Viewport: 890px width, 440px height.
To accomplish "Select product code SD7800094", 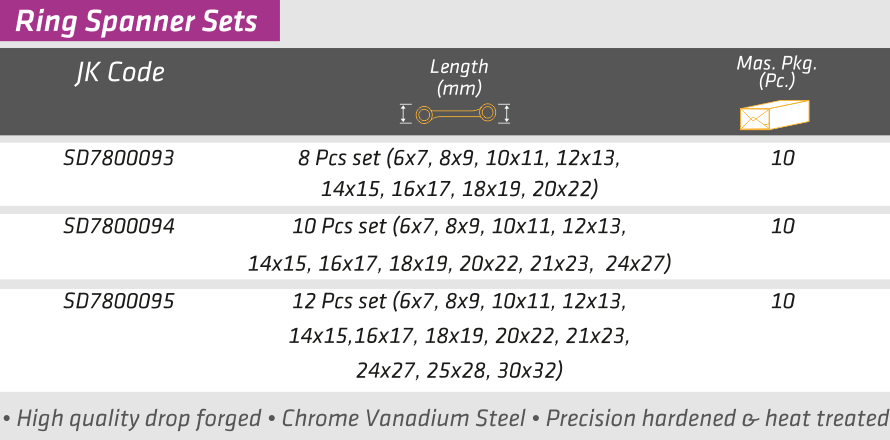I will pos(118,227).
